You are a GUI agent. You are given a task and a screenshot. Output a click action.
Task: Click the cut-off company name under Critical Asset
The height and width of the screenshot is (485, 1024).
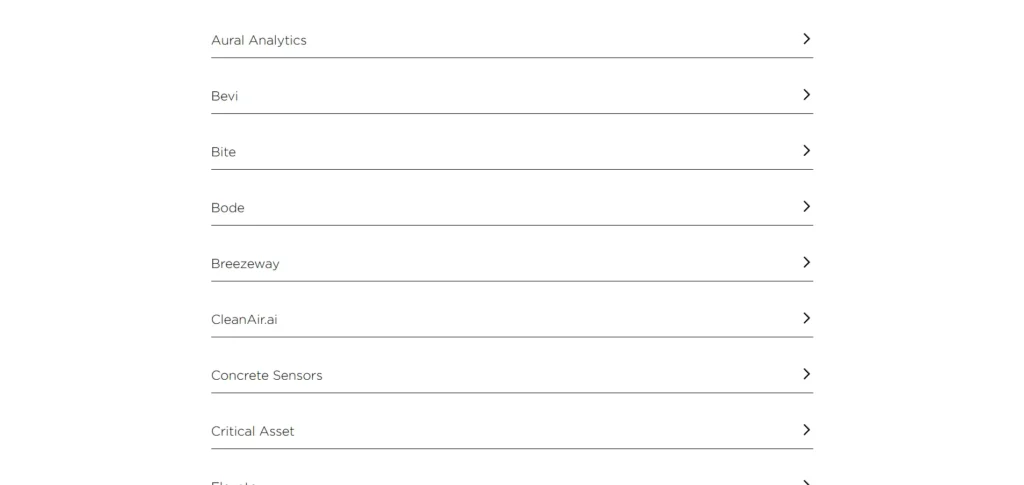(x=233, y=483)
